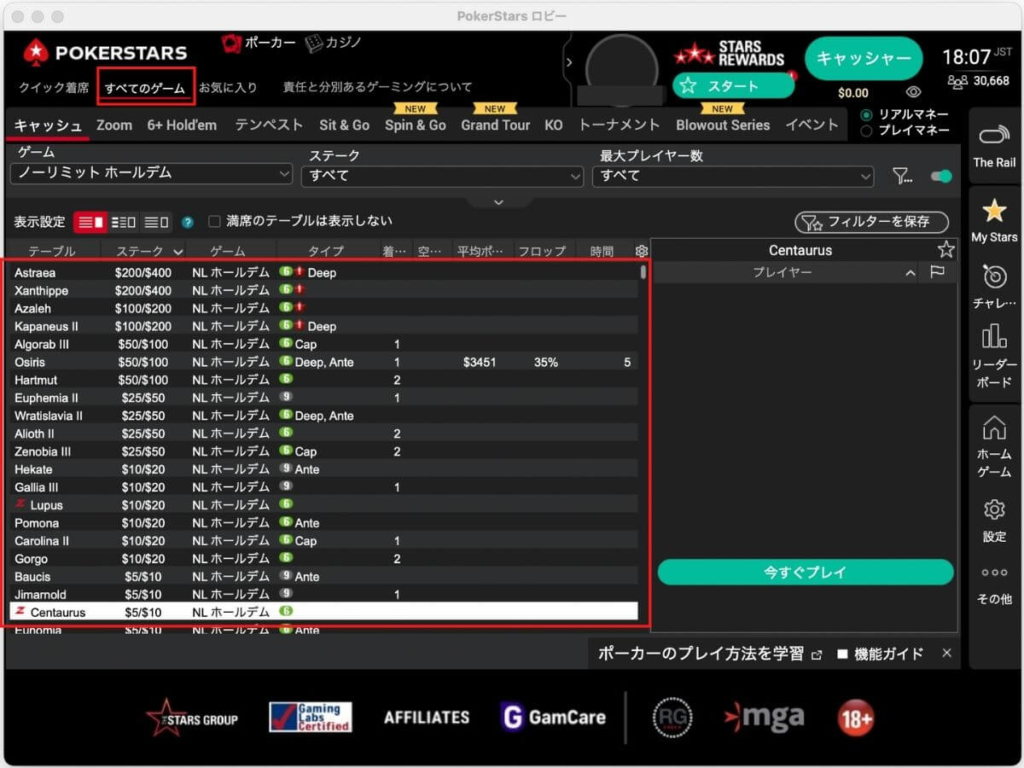
Task: Open the mga logo link
Action: (764, 717)
